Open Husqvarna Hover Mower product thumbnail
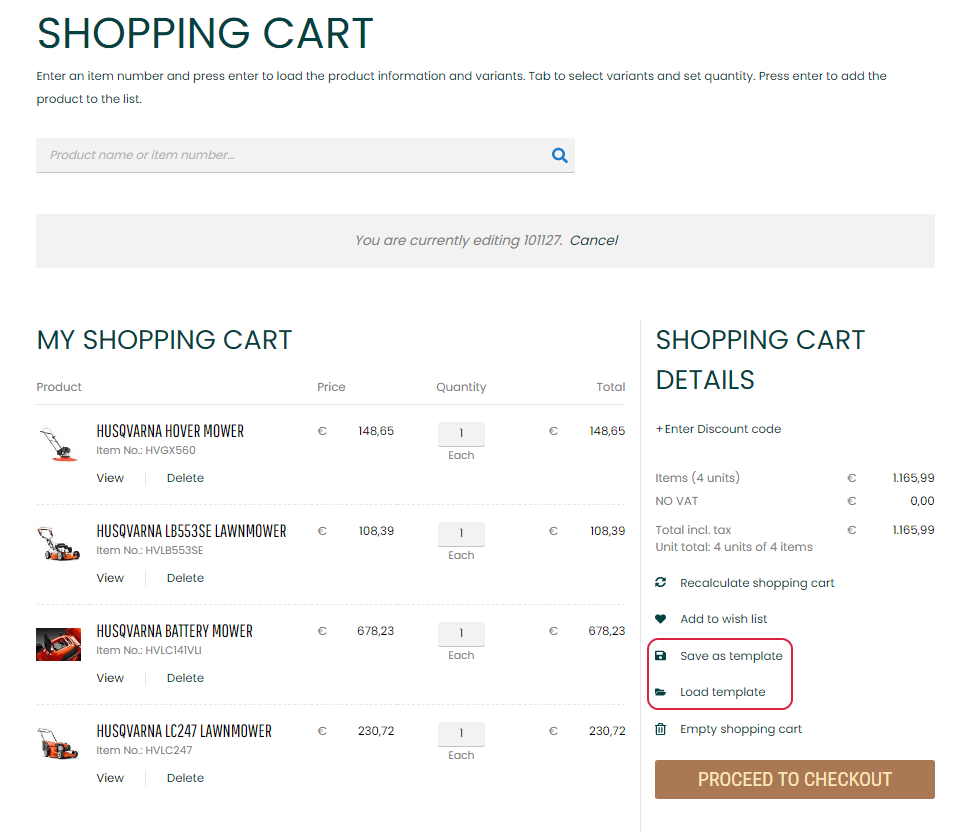970x831 pixels. (x=58, y=444)
